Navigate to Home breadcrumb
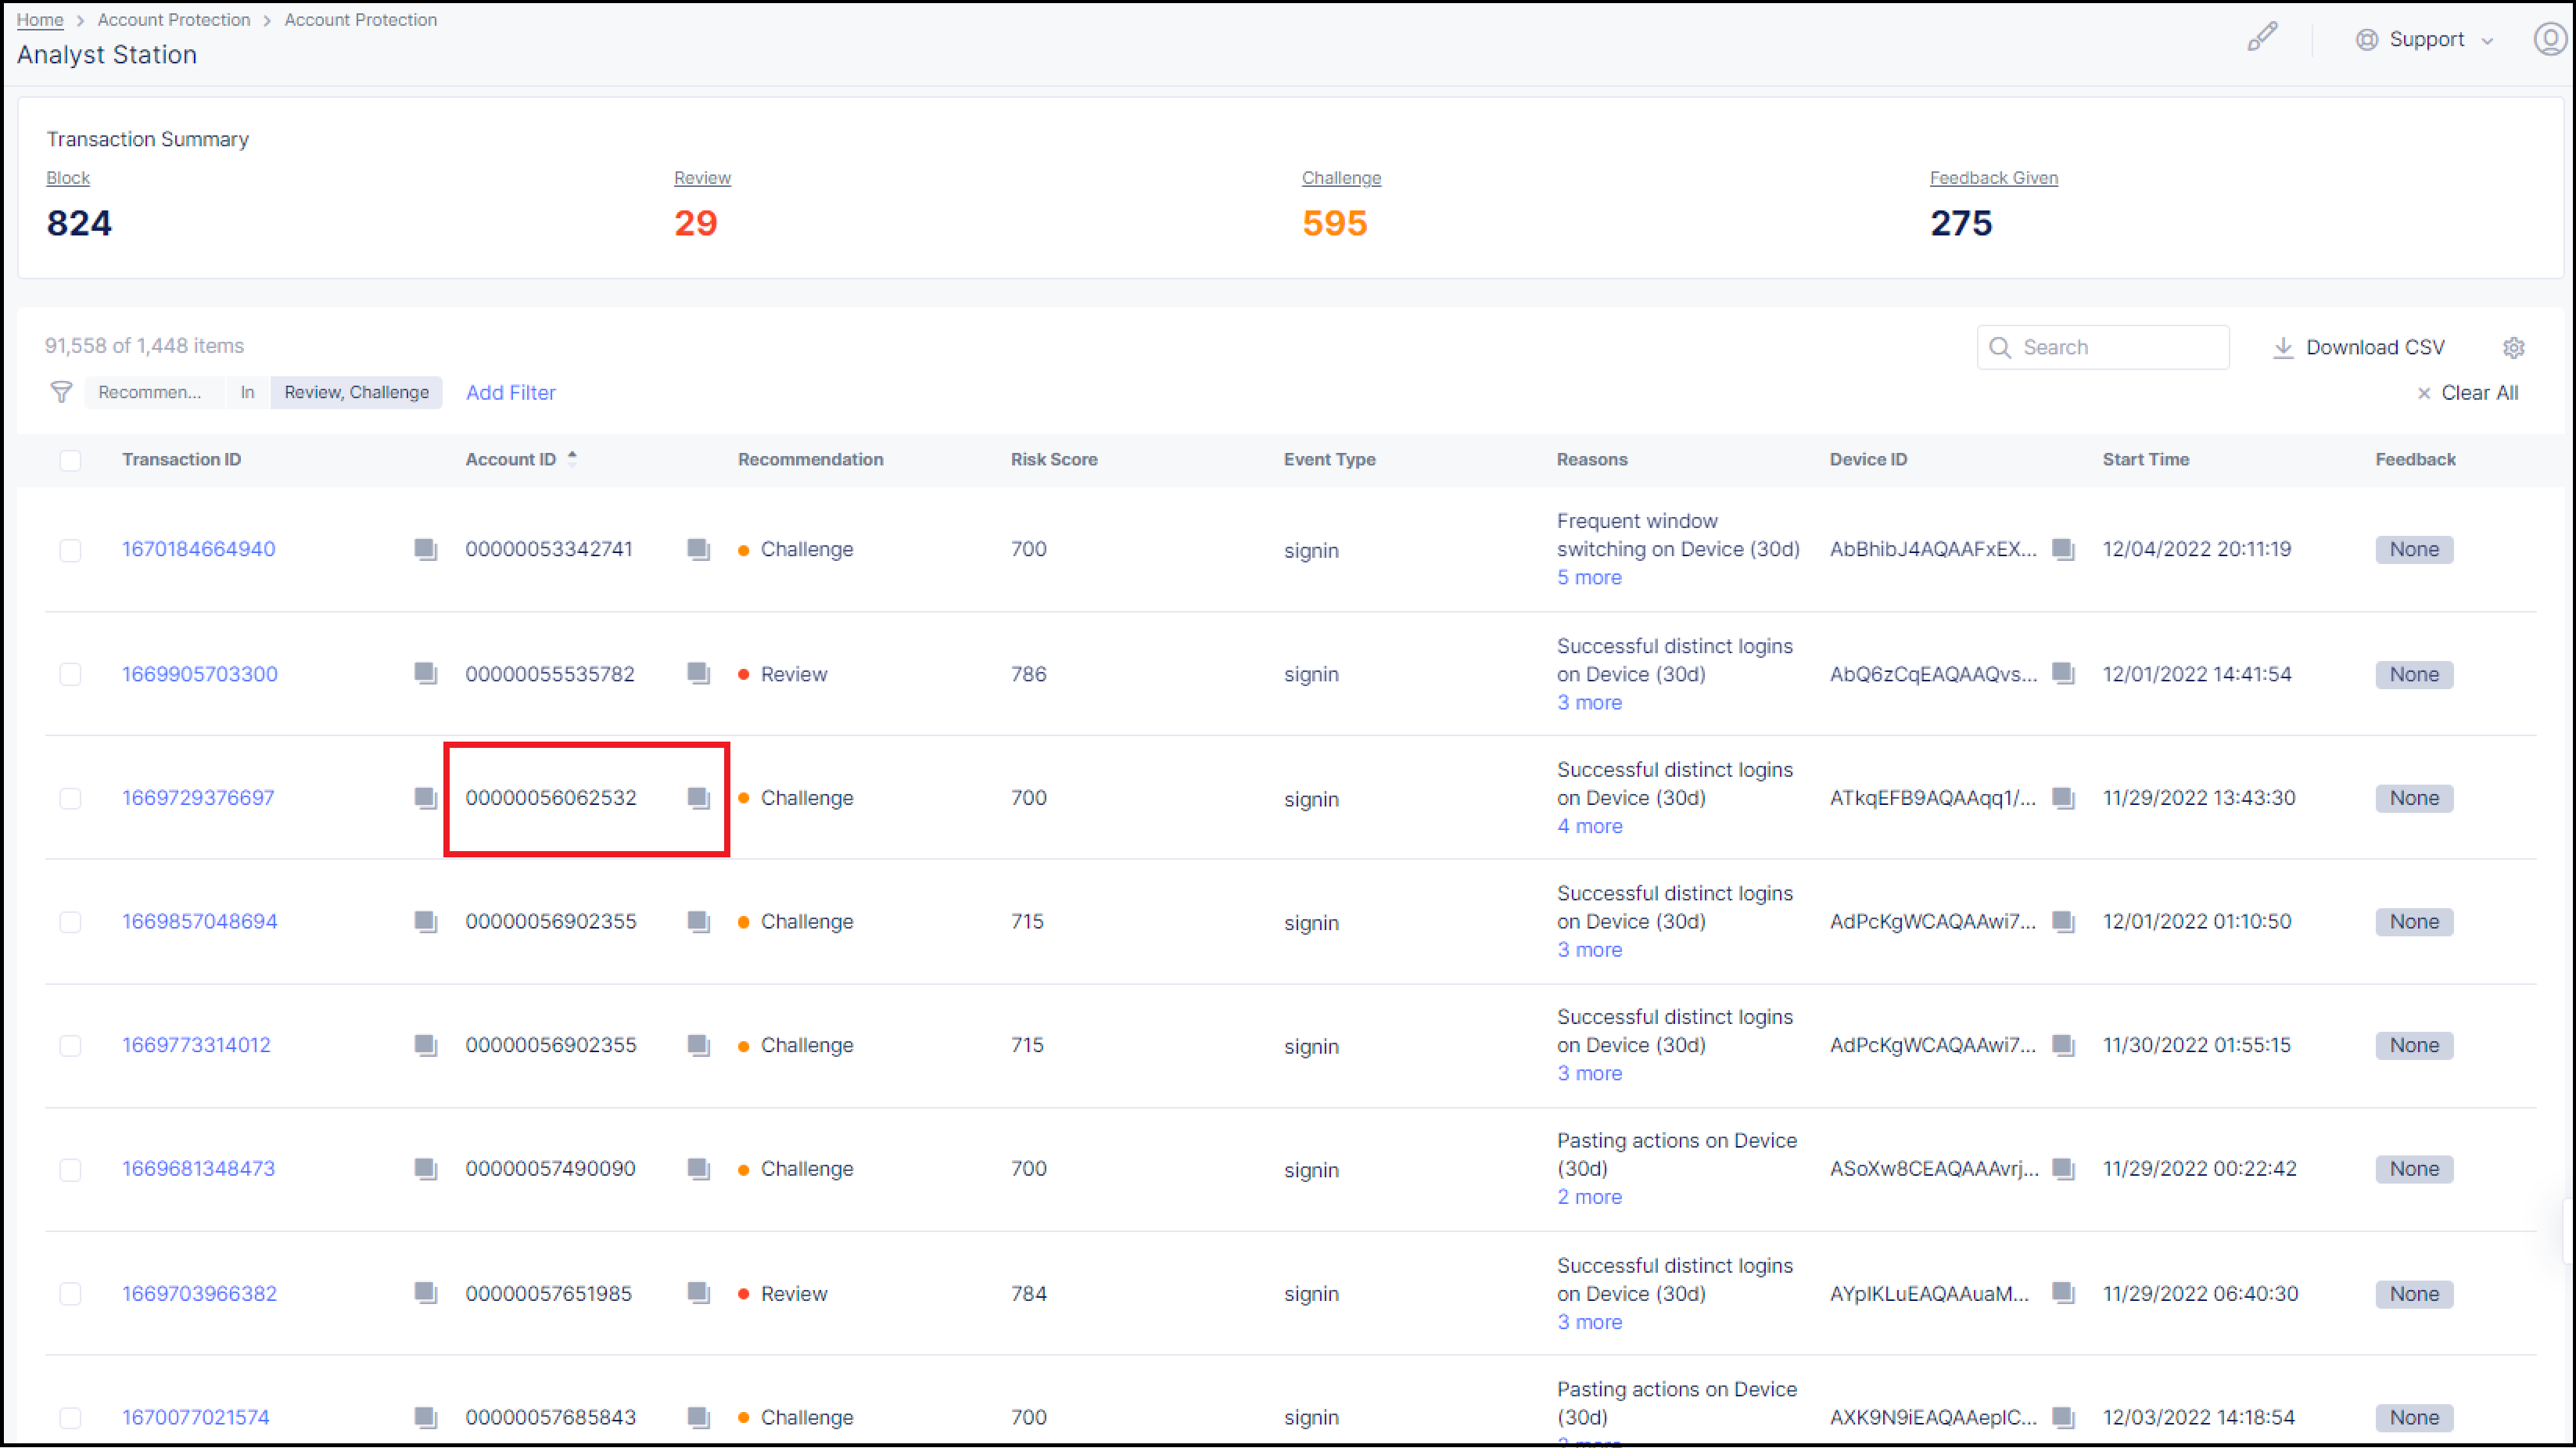The height and width of the screenshot is (1448, 2576). [x=40, y=19]
